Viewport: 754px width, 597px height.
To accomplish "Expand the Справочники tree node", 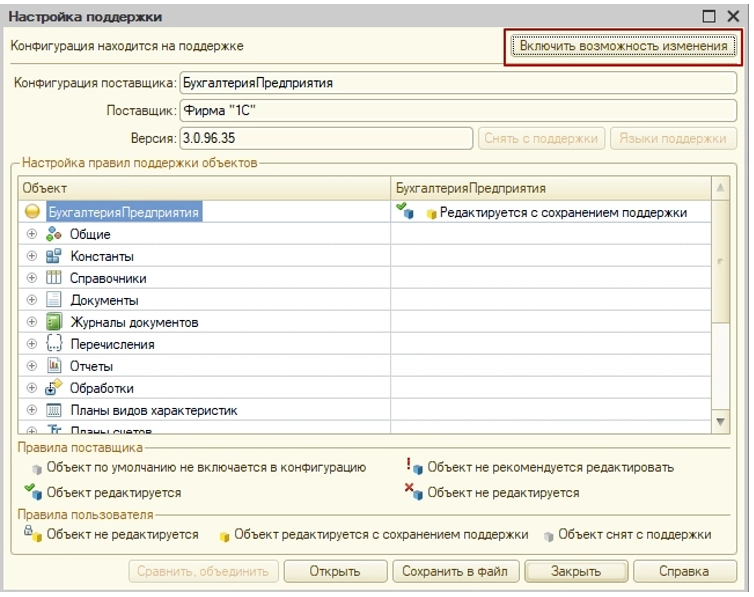I will pyautogui.click(x=32, y=278).
